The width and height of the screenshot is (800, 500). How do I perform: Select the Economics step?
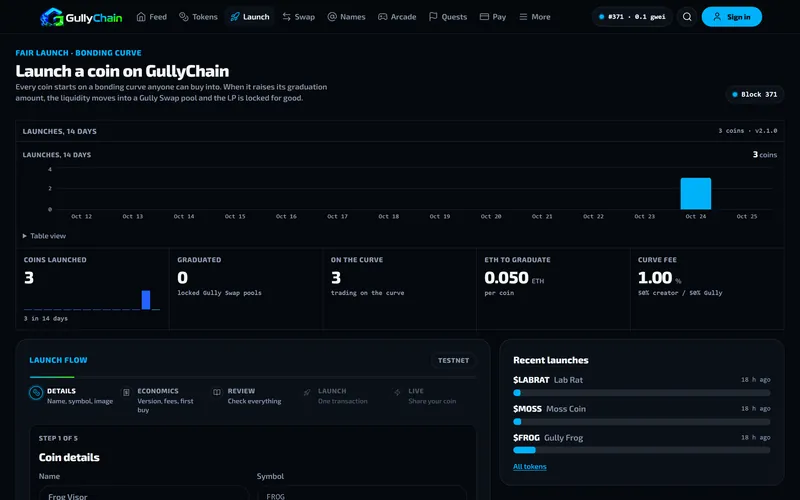click(x=159, y=399)
